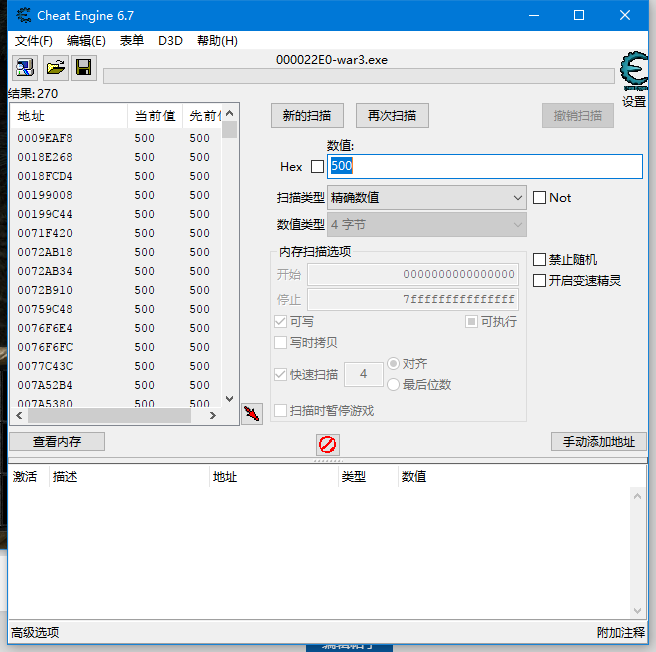Open the D3D menu
656x652 pixels.
(170, 41)
